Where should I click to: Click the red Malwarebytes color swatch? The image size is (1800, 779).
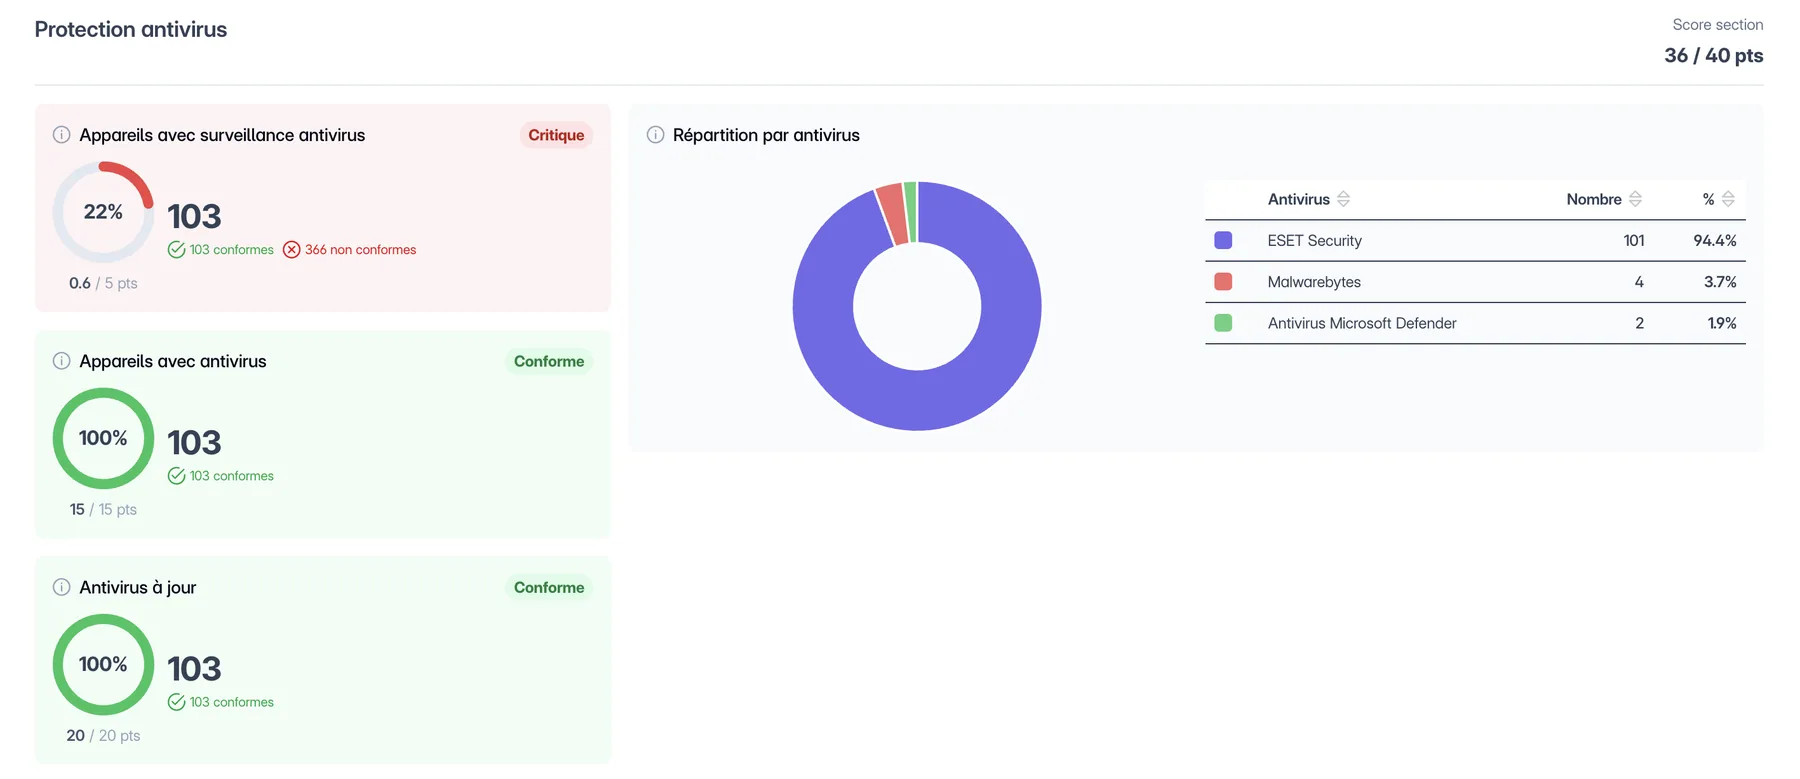1223,282
